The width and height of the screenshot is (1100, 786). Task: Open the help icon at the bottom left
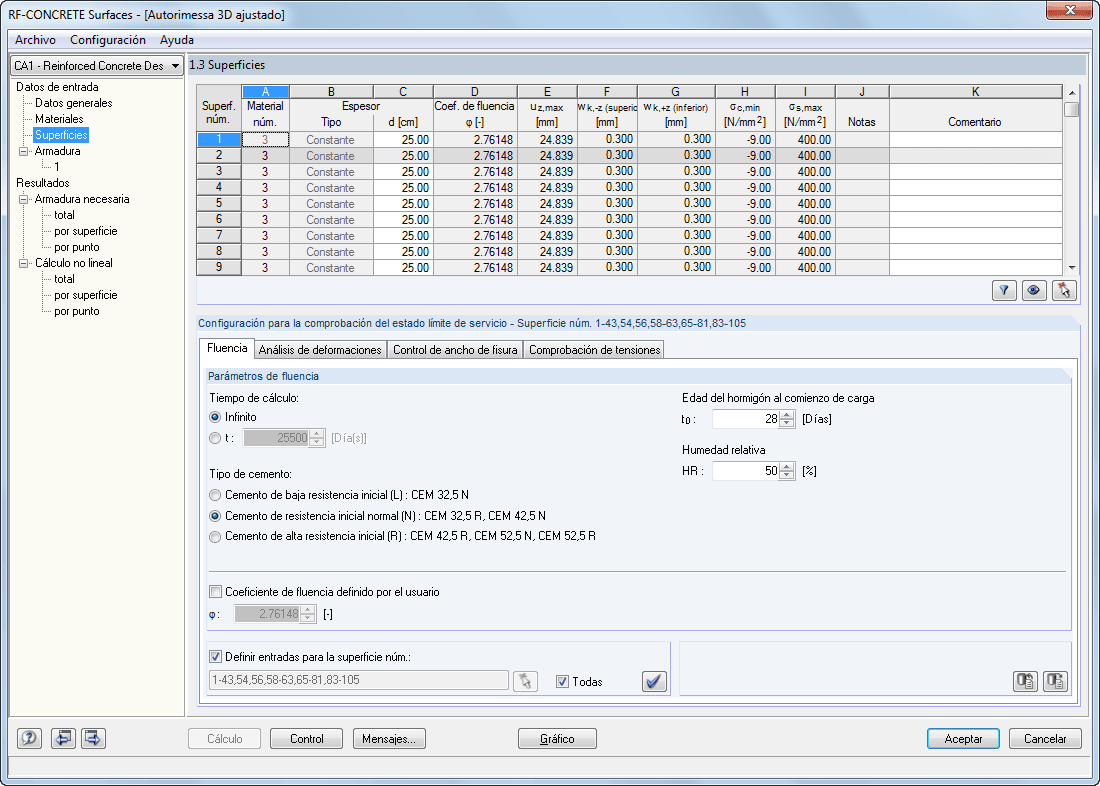pos(29,738)
